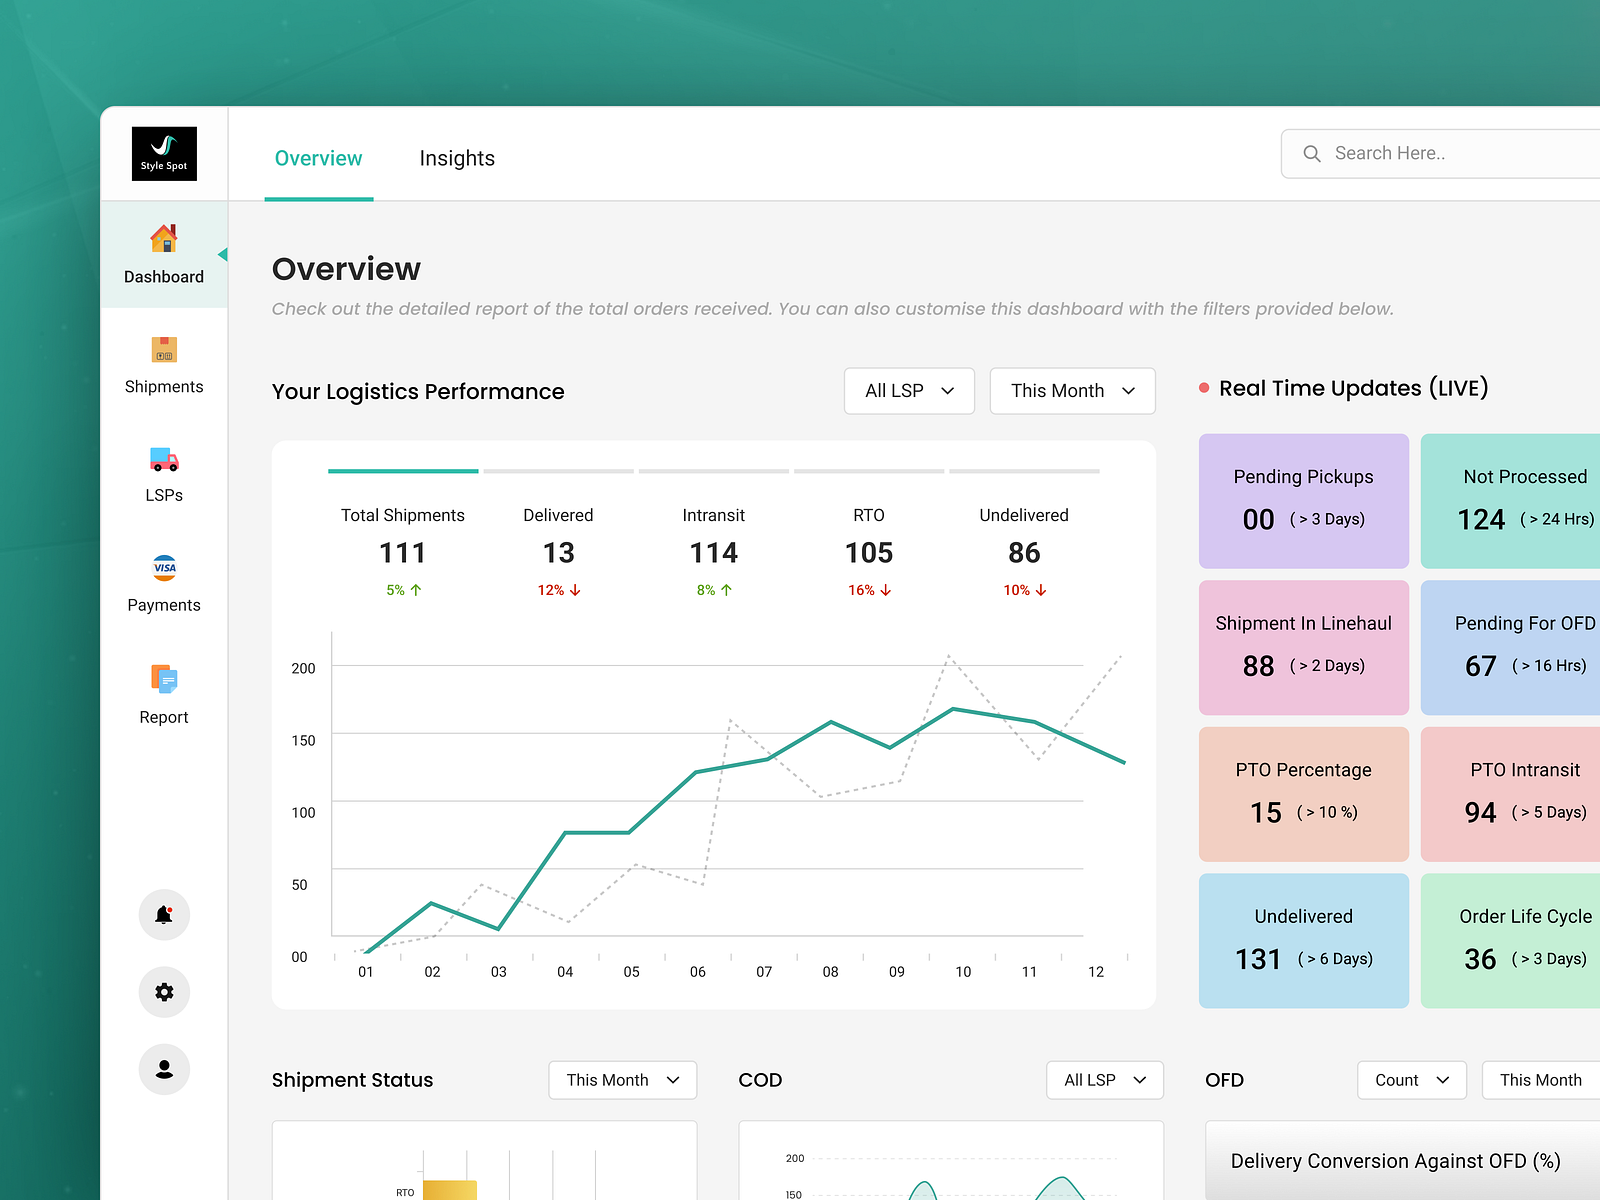Expand the This Month dropdown for Shipment Status
Viewport: 1600px width, 1200px height.
point(622,1080)
